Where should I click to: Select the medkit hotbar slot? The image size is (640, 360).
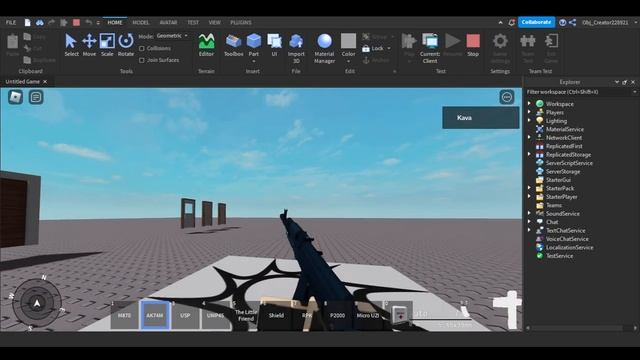click(399, 315)
